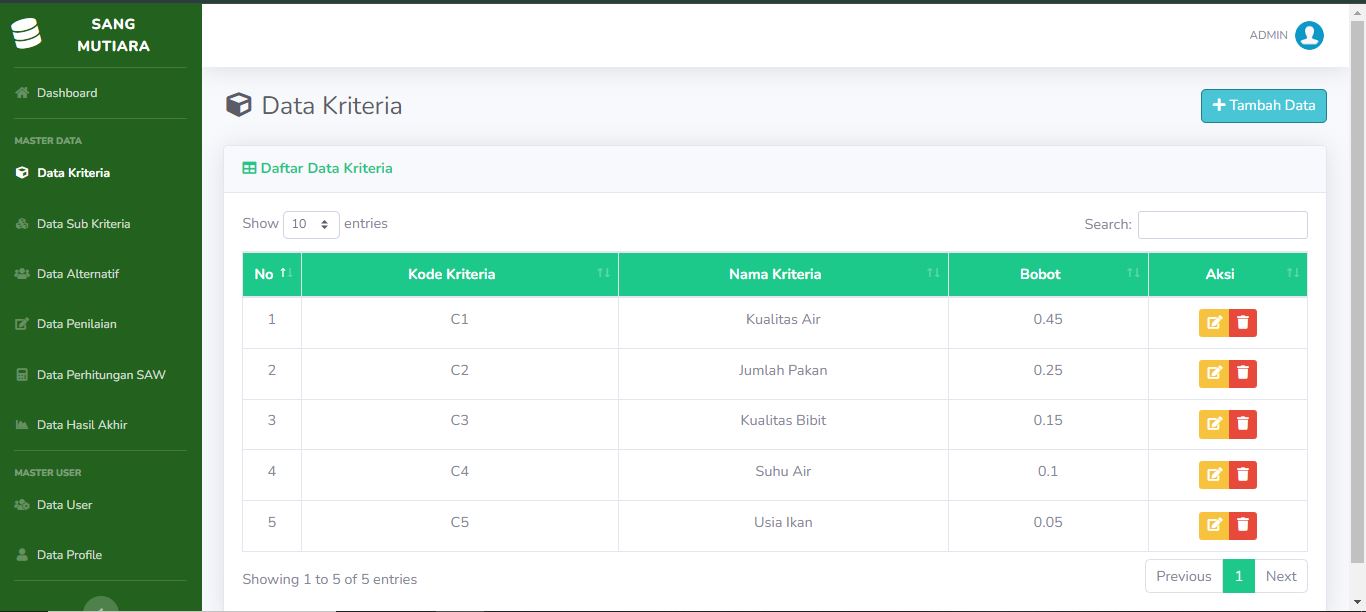Image resolution: width=1366 pixels, height=612 pixels.
Task: Collapse the sidebar with round arrow toggle
Action: point(100,604)
